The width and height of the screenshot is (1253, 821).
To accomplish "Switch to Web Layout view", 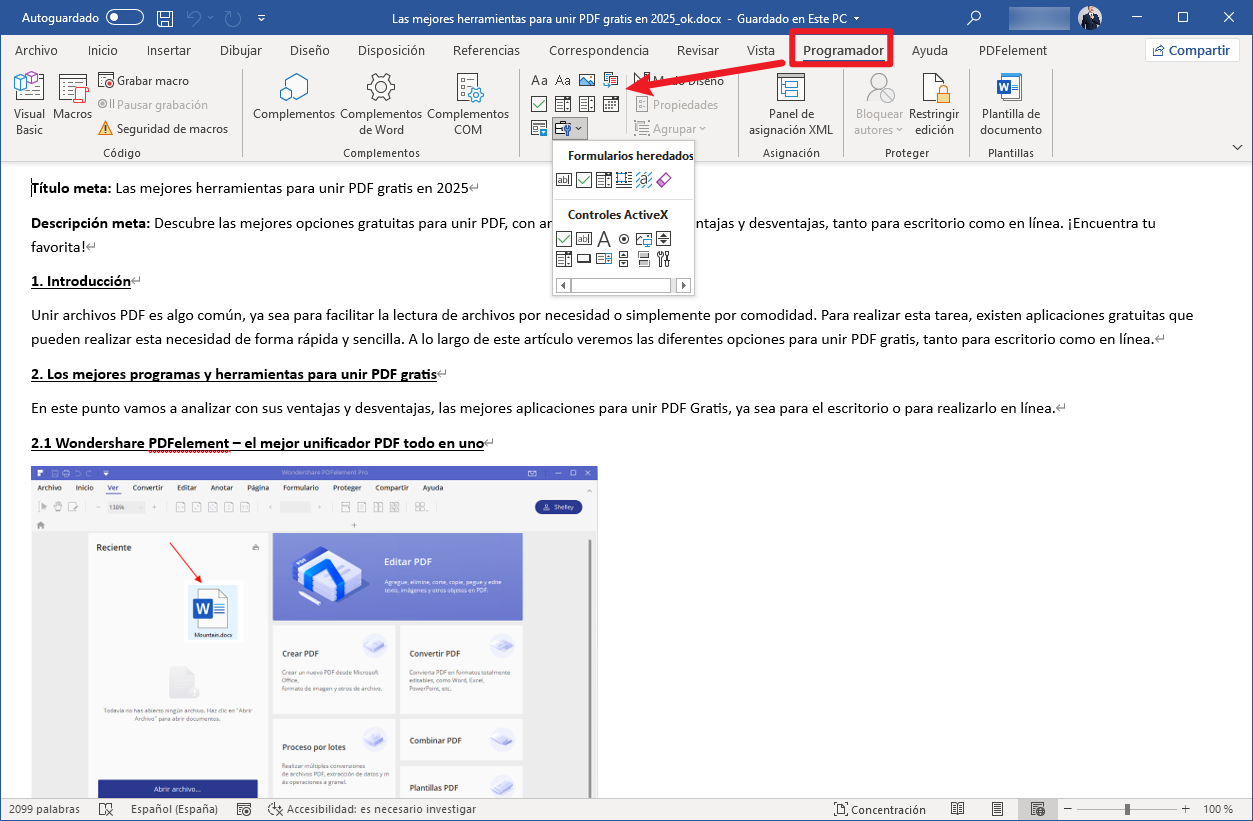I will point(1038,809).
